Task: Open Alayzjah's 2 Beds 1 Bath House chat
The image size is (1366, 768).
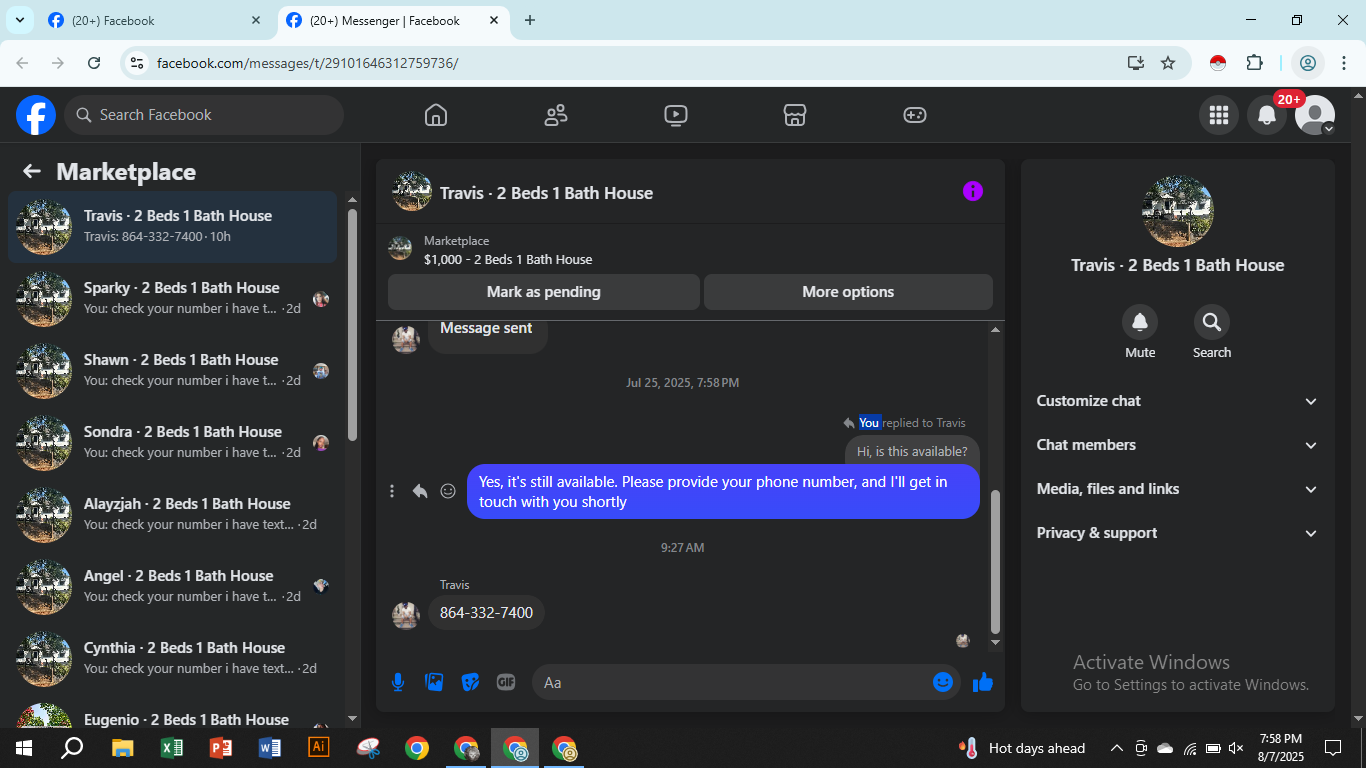Action: (173, 515)
